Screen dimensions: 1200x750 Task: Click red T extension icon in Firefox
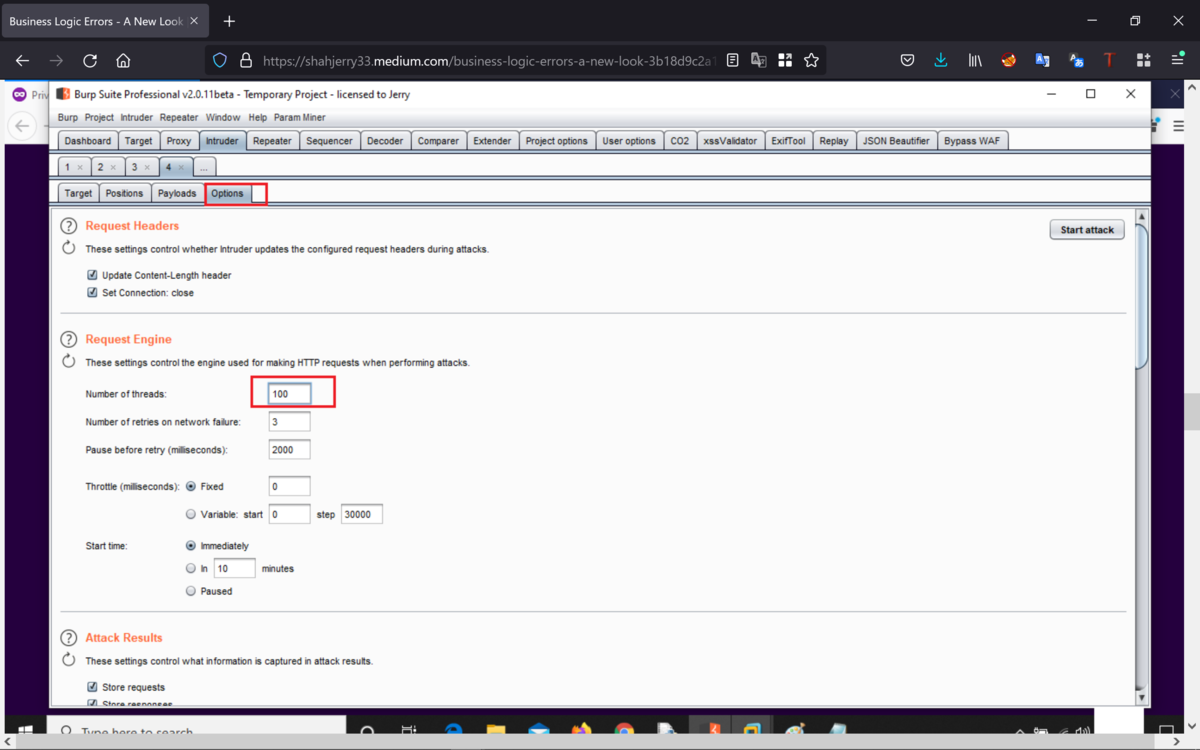[x=1109, y=61]
